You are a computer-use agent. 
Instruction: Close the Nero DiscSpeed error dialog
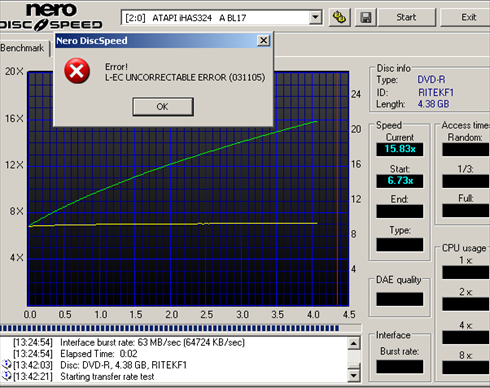point(263,41)
